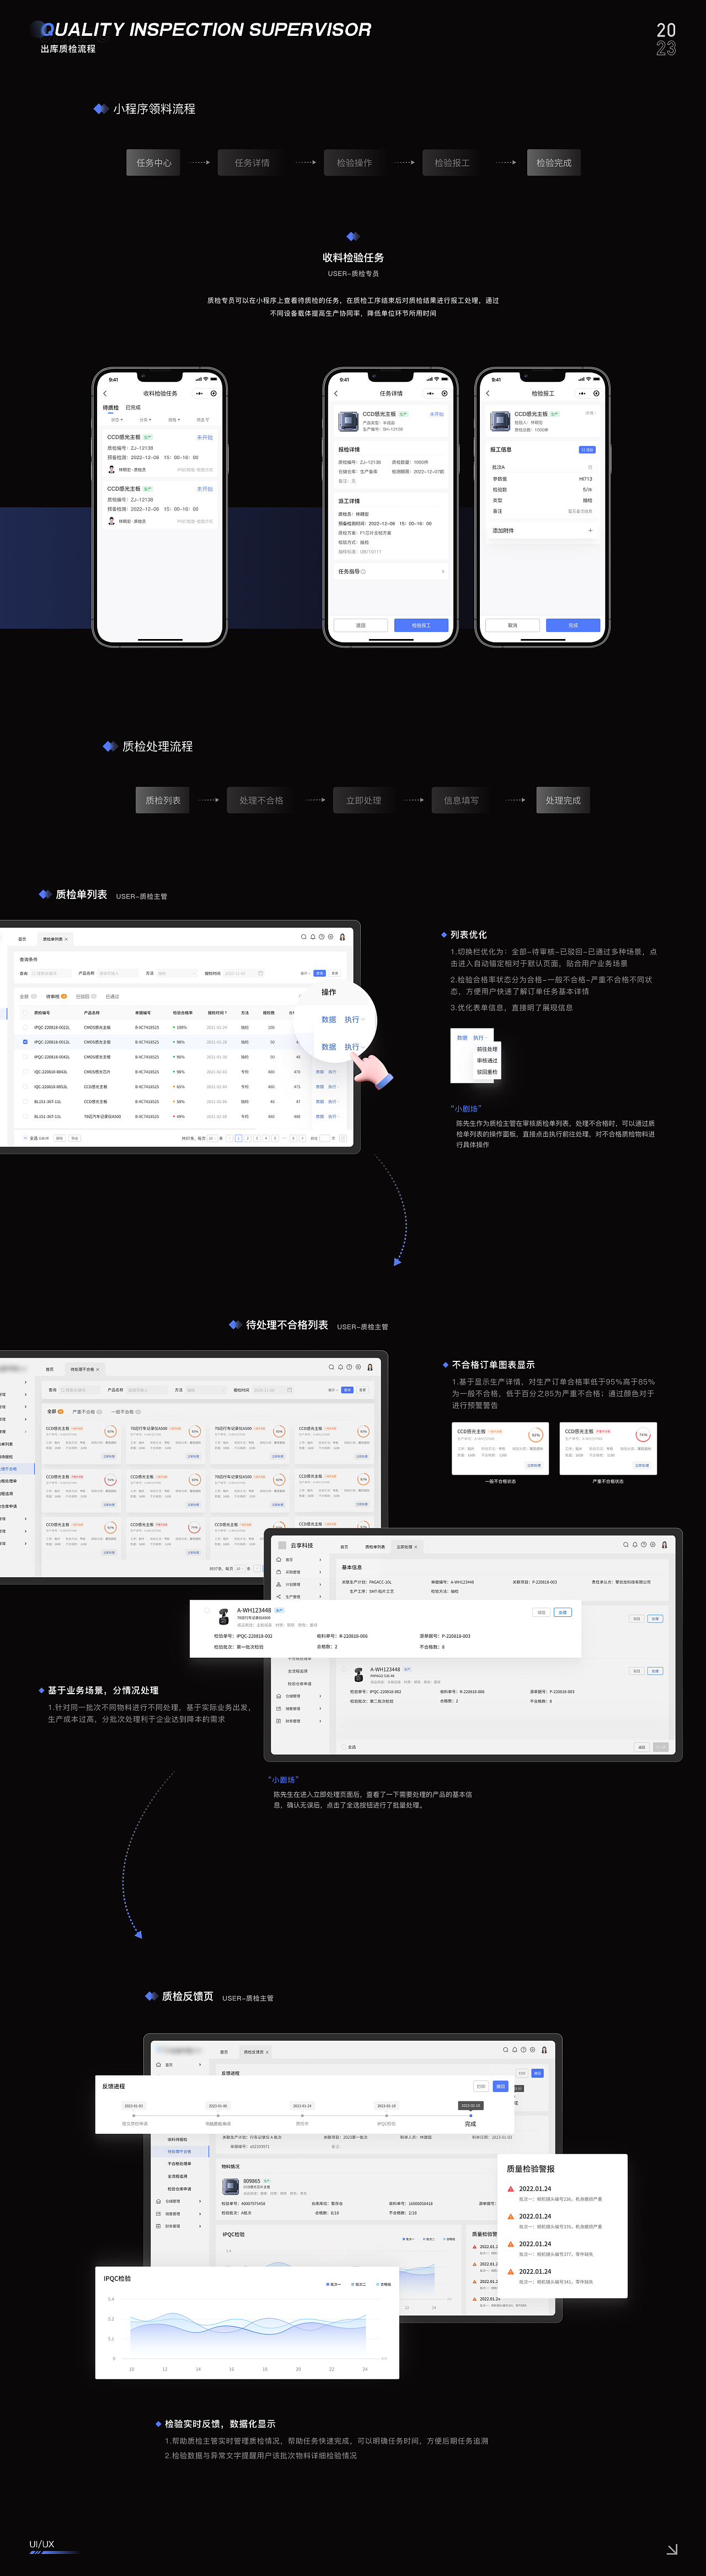Toggle the 全选 checkbox in table footer

25,1138
